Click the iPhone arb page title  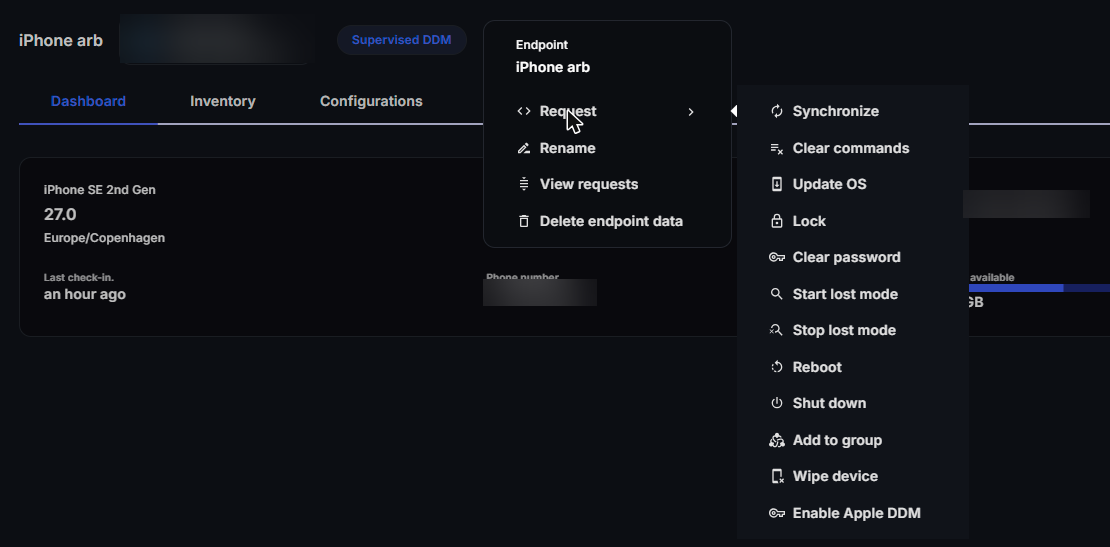point(61,40)
